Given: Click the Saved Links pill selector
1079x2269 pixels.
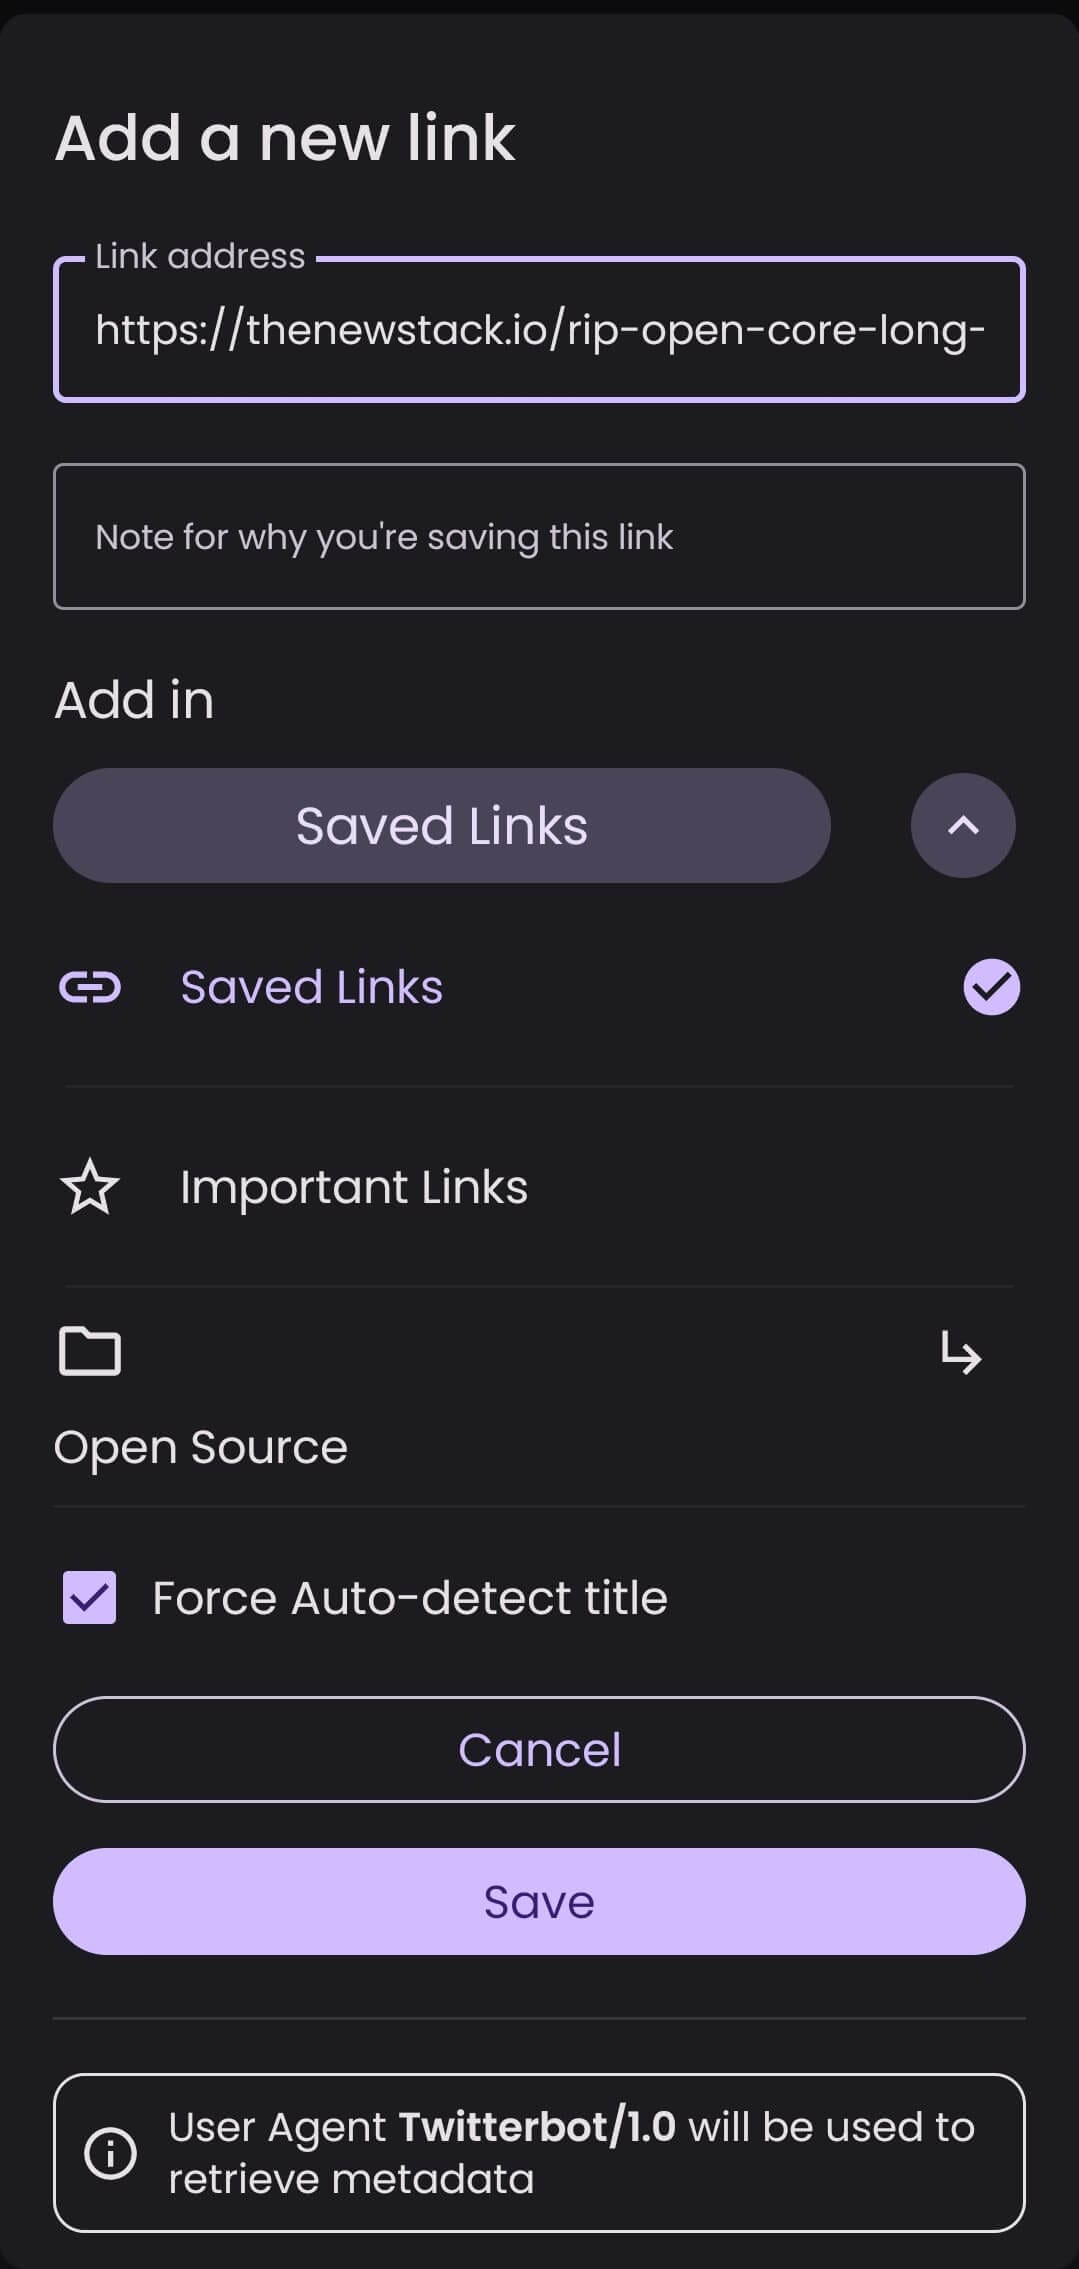Looking at the screenshot, I should point(441,826).
